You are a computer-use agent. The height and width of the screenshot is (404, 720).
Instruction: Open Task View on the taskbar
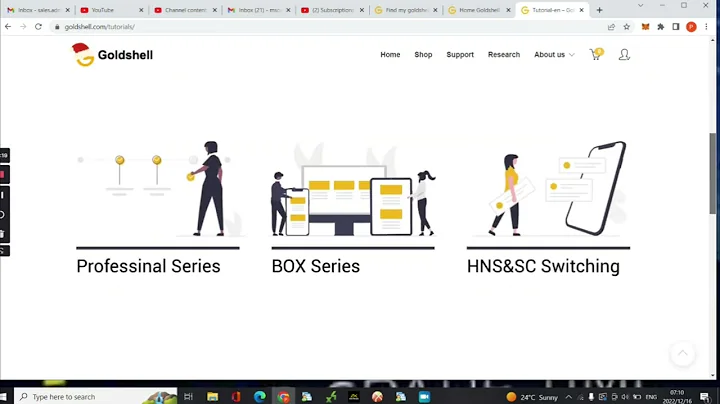[188, 397]
